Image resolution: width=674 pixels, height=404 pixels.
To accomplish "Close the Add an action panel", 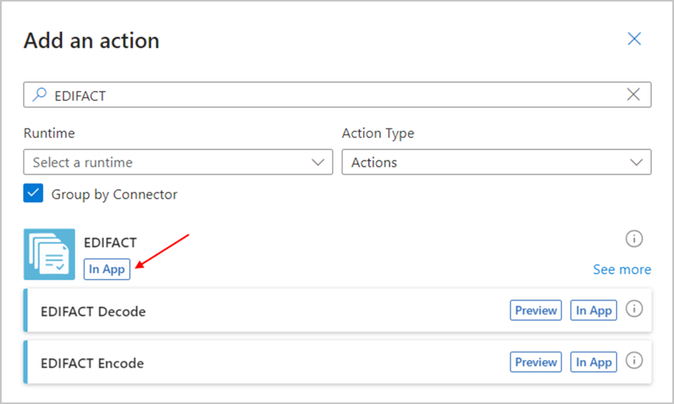I will pos(634,39).
